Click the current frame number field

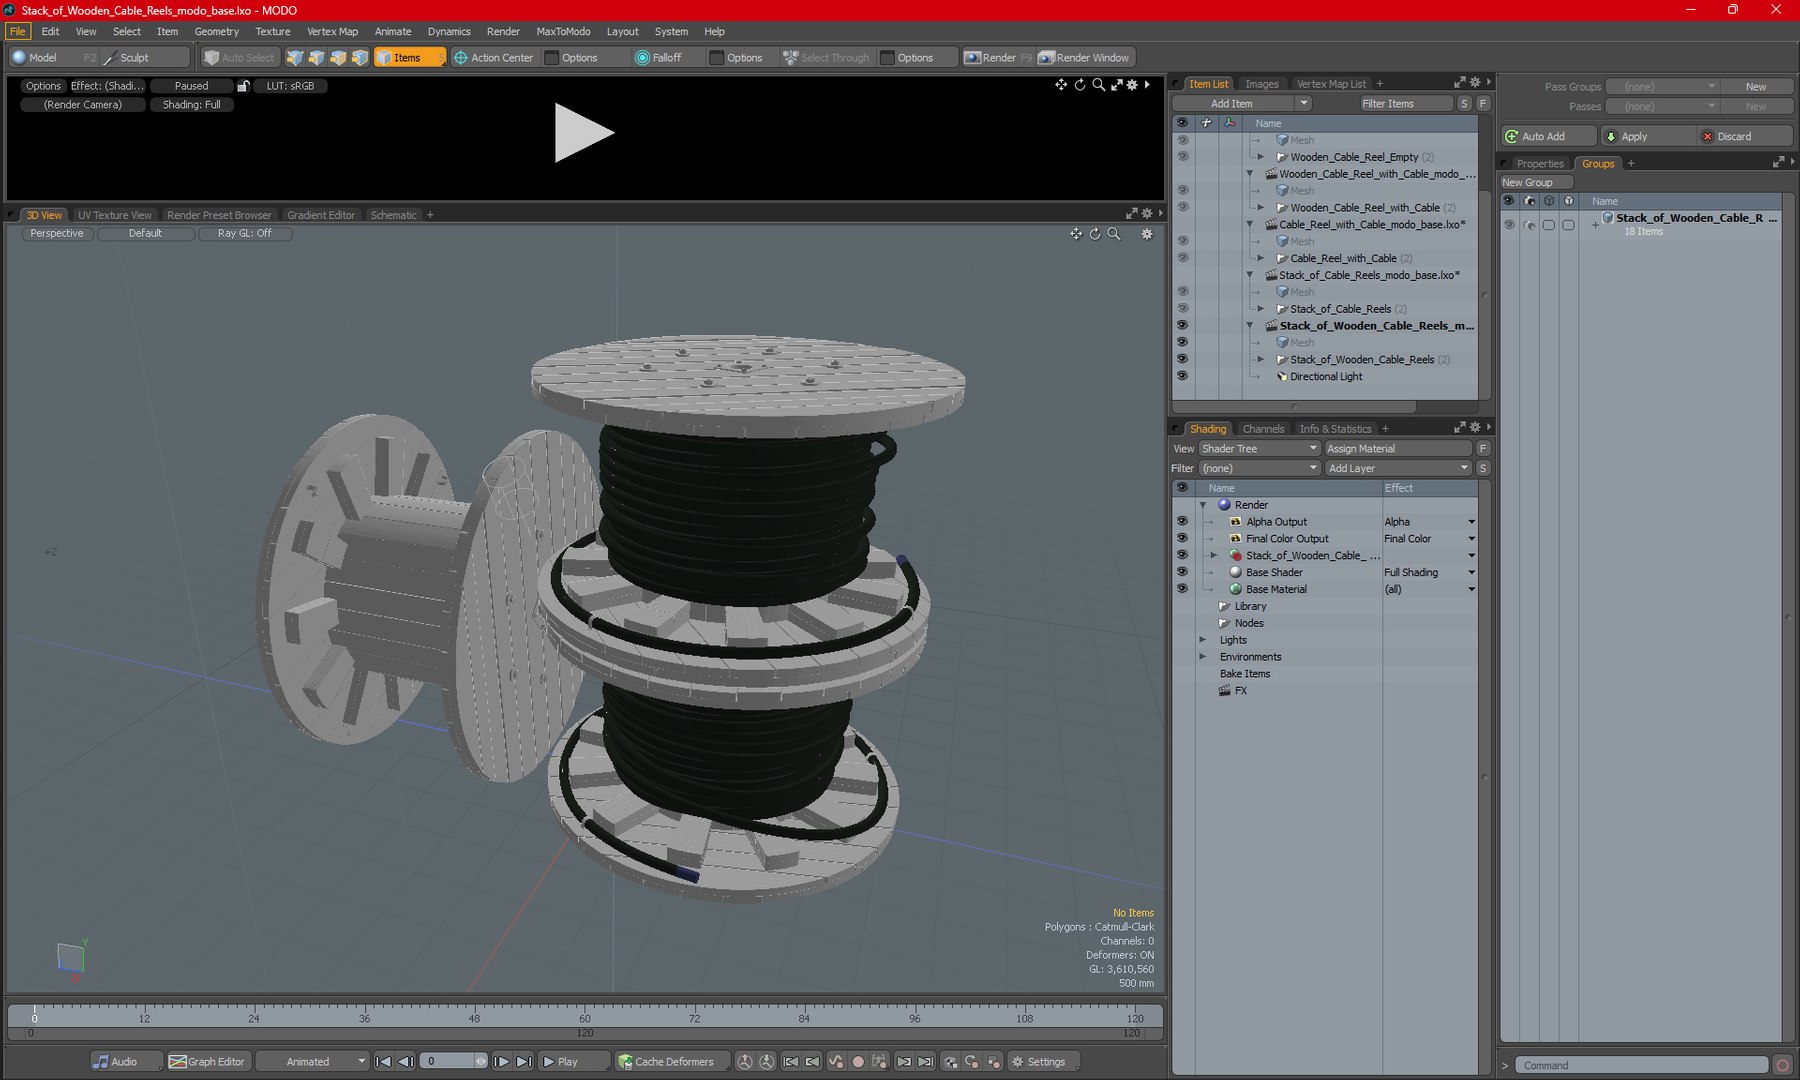447,1062
